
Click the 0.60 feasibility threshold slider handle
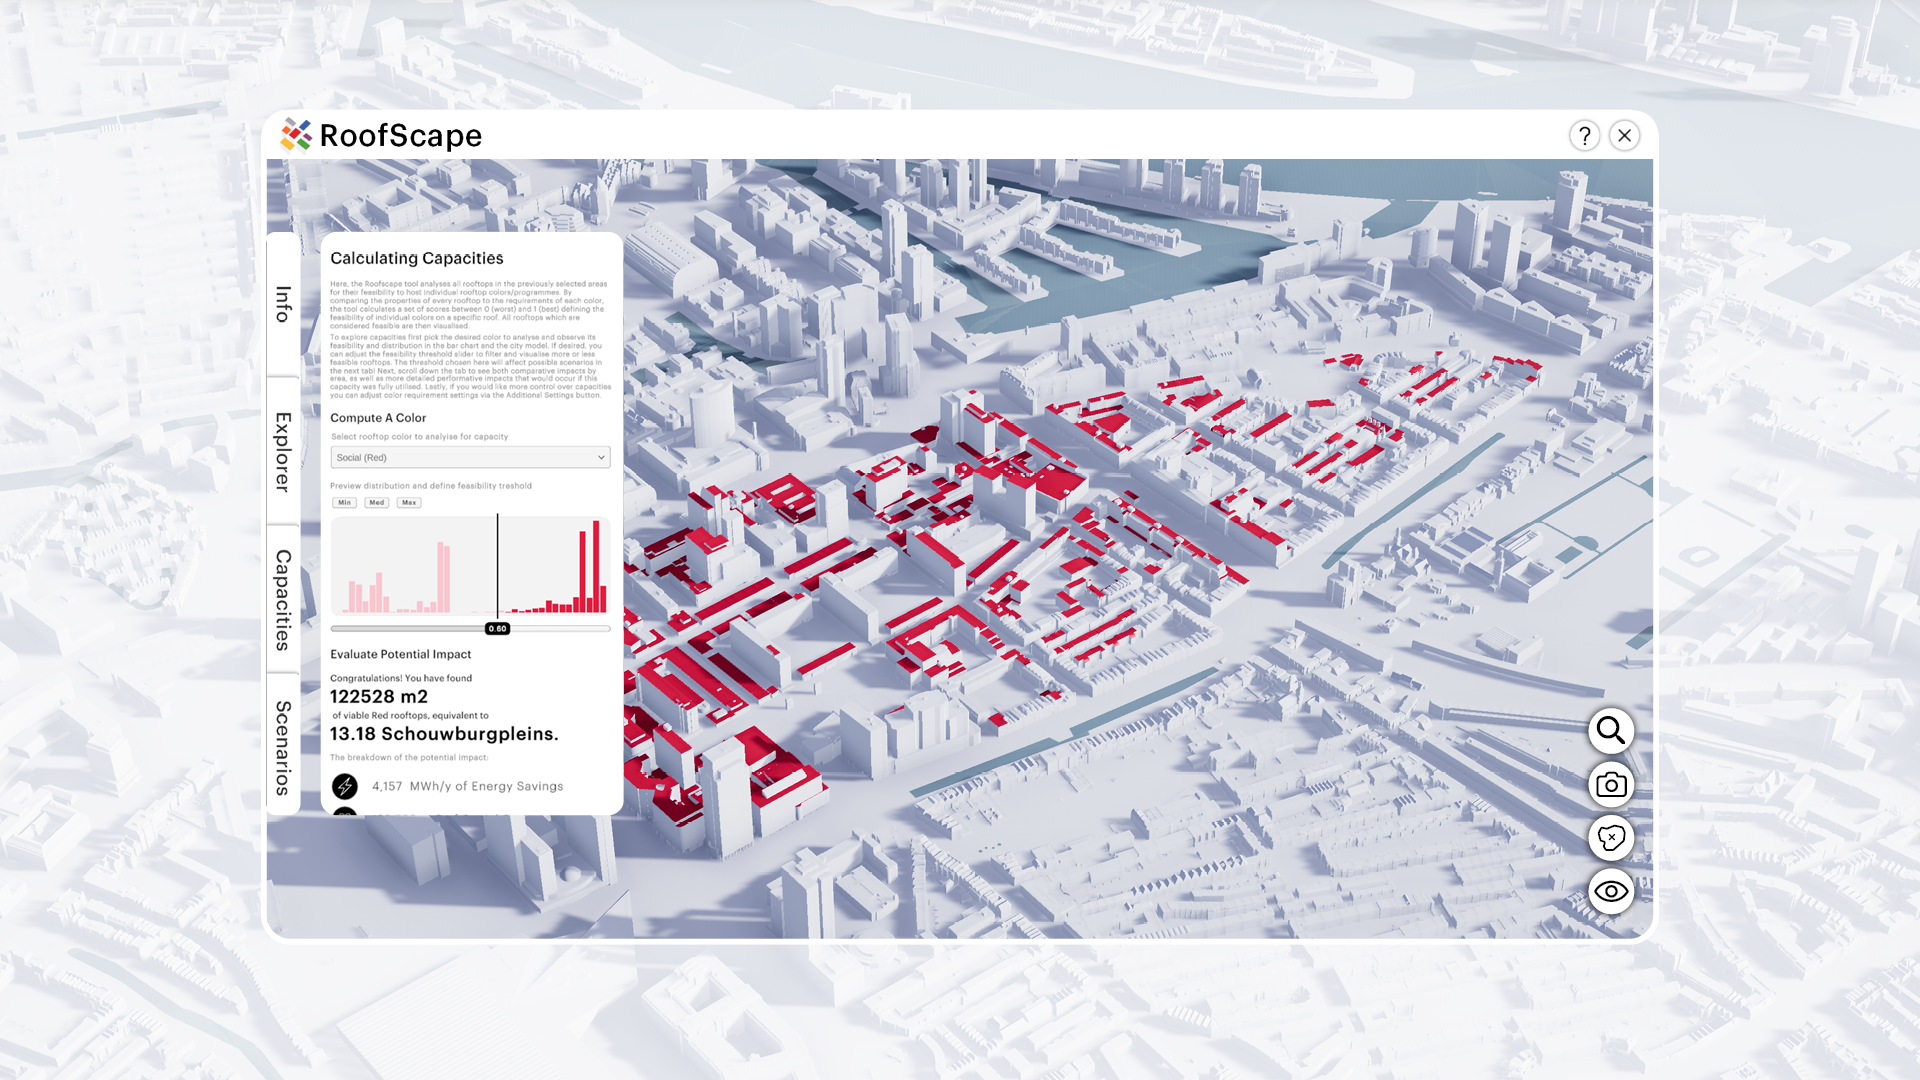pos(497,629)
